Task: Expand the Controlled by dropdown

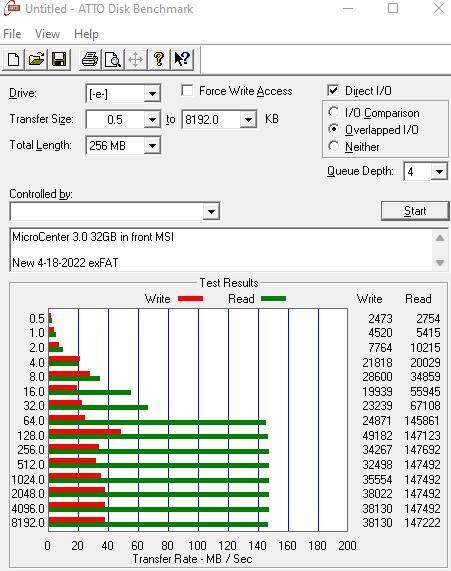Action: [211, 211]
